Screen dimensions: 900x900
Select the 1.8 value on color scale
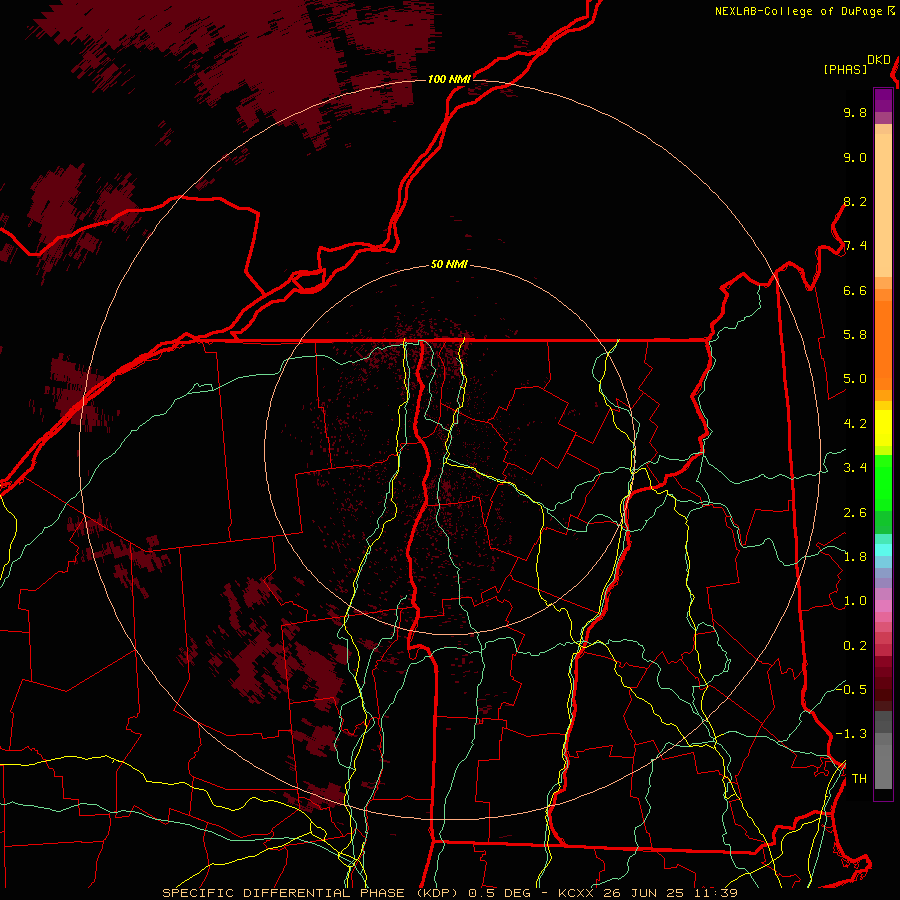(x=855, y=557)
